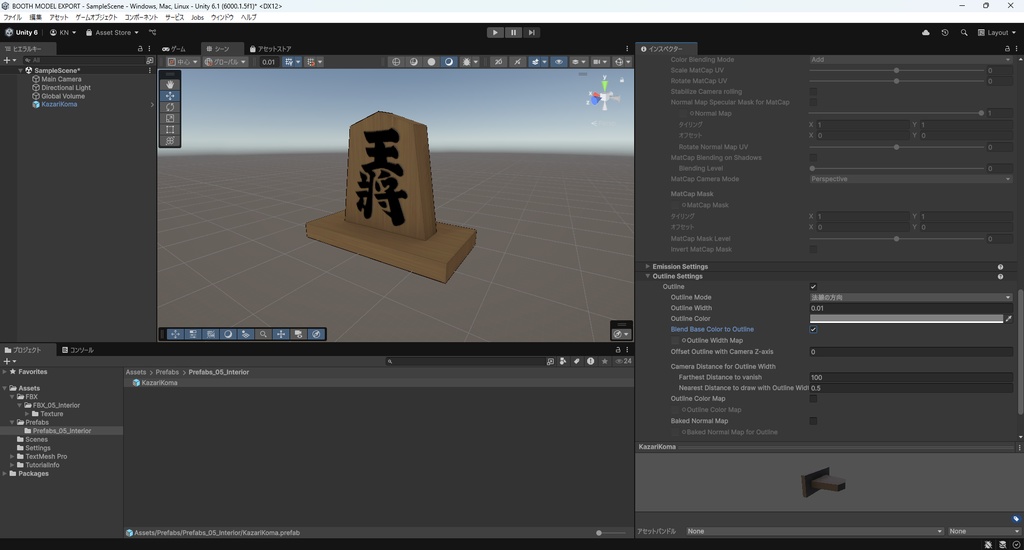Click the Pause button
The width and height of the screenshot is (1024, 550).
click(x=513, y=32)
